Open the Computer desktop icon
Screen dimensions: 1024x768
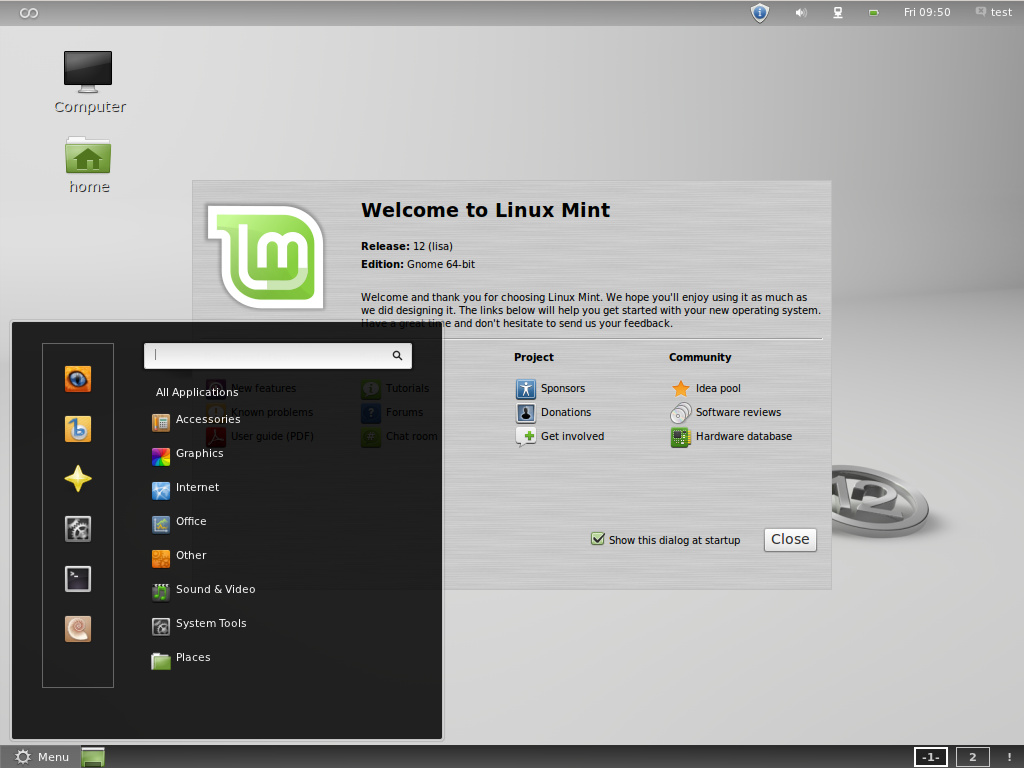[89, 82]
